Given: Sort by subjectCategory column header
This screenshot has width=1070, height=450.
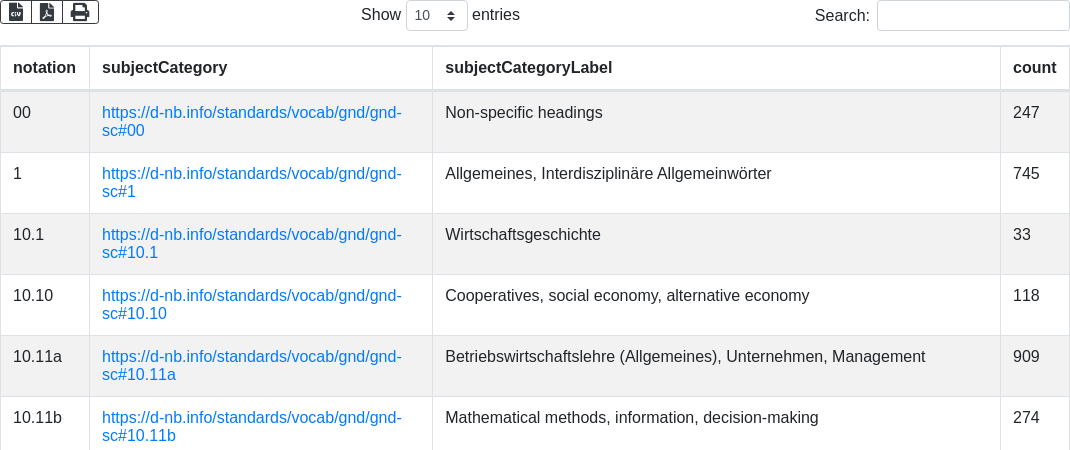Looking at the screenshot, I should pyautogui.click(x=164, y=68).
